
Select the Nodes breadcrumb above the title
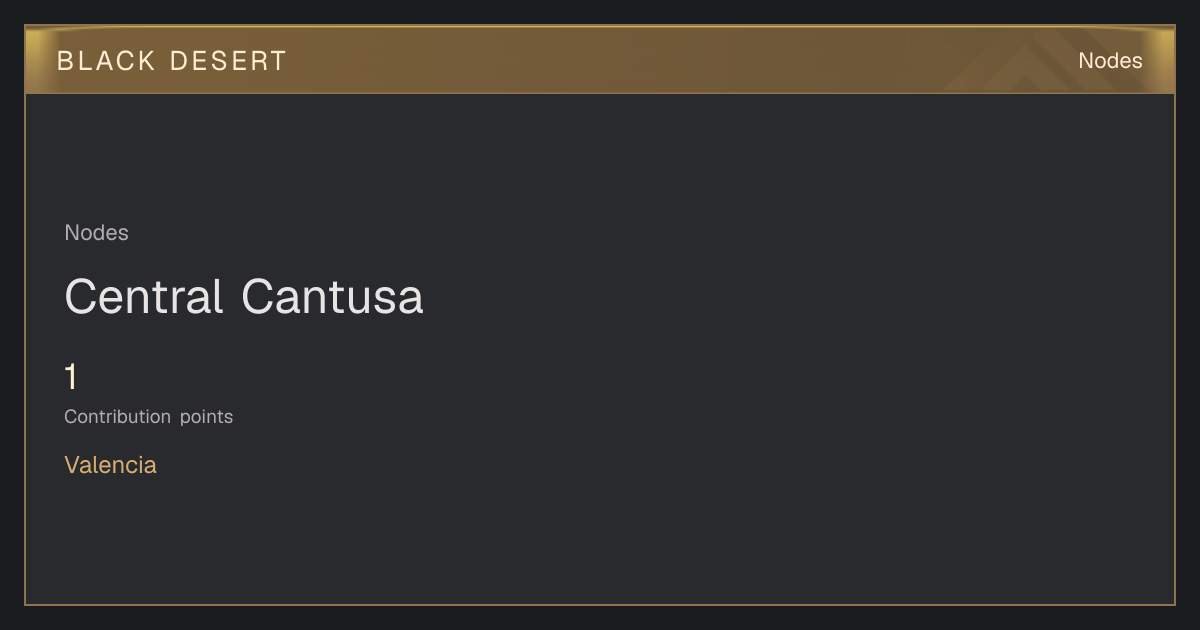96,233
